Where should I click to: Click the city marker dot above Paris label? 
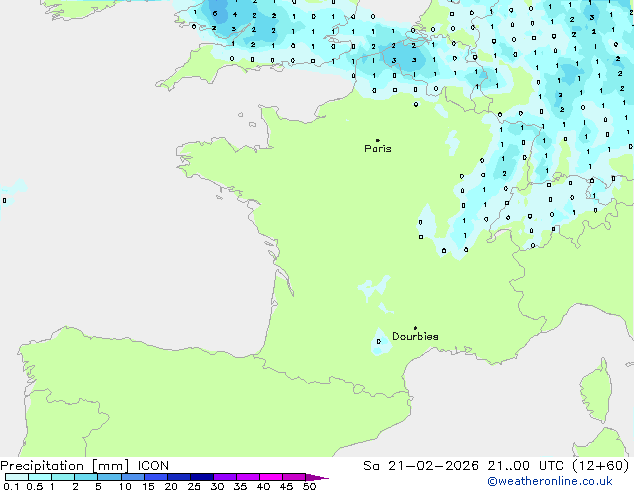[x=378, y=140]
